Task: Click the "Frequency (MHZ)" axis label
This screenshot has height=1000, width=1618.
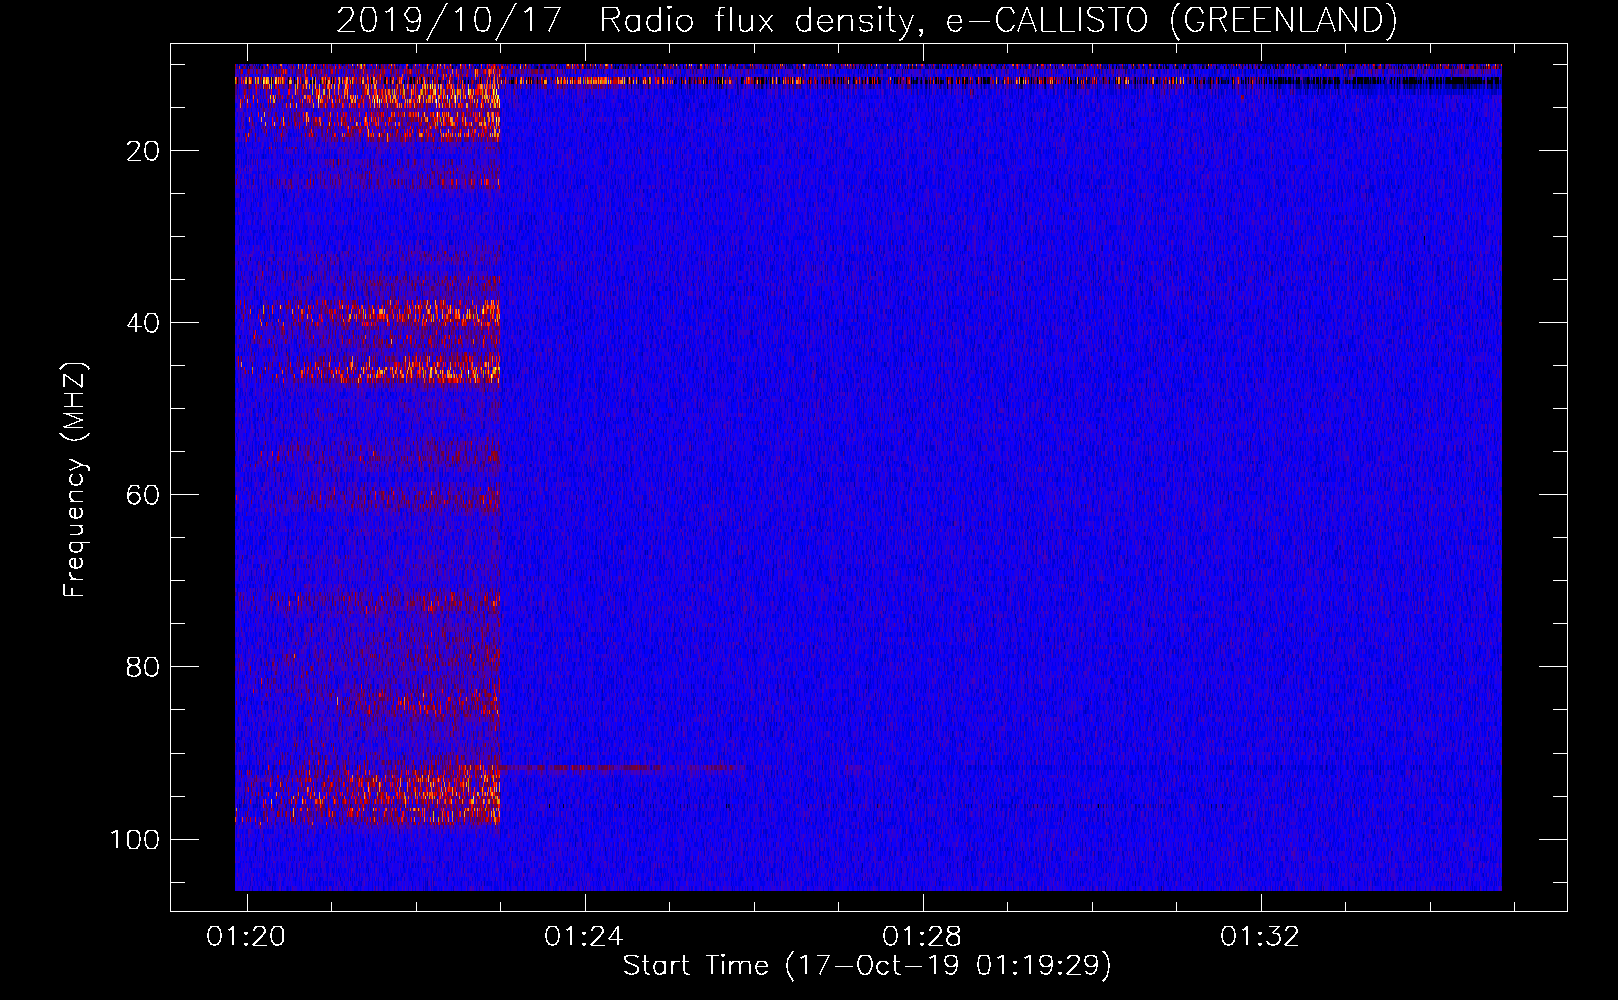Action: point(75,479)
